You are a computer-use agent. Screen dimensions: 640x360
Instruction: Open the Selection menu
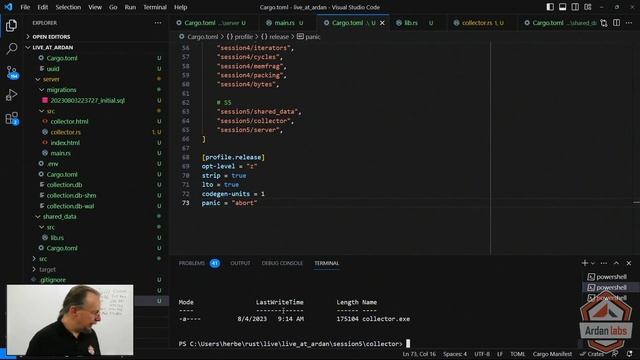68,7
